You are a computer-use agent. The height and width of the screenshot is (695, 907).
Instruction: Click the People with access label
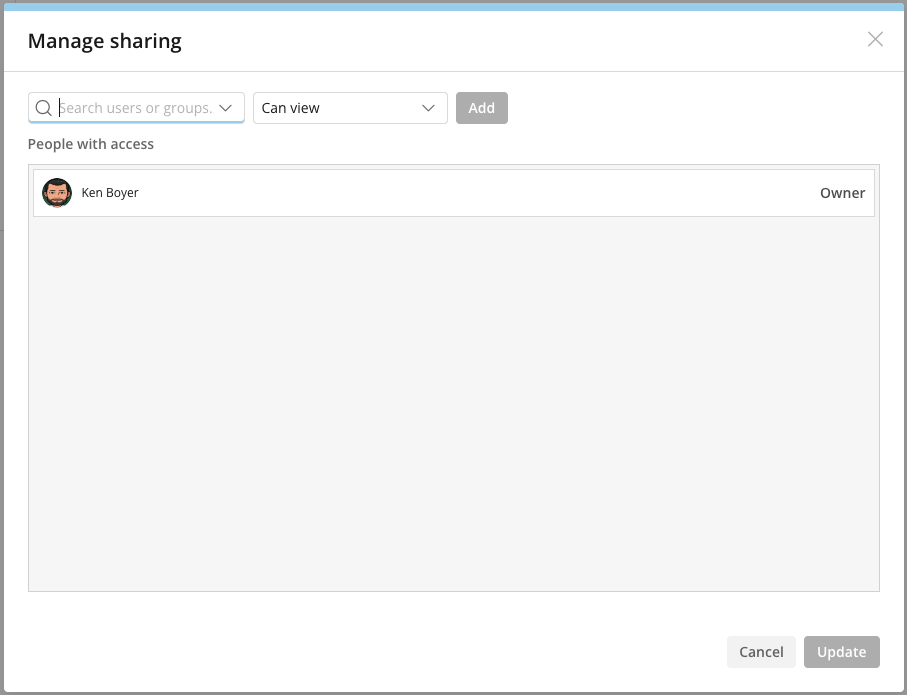pos(91,144)
